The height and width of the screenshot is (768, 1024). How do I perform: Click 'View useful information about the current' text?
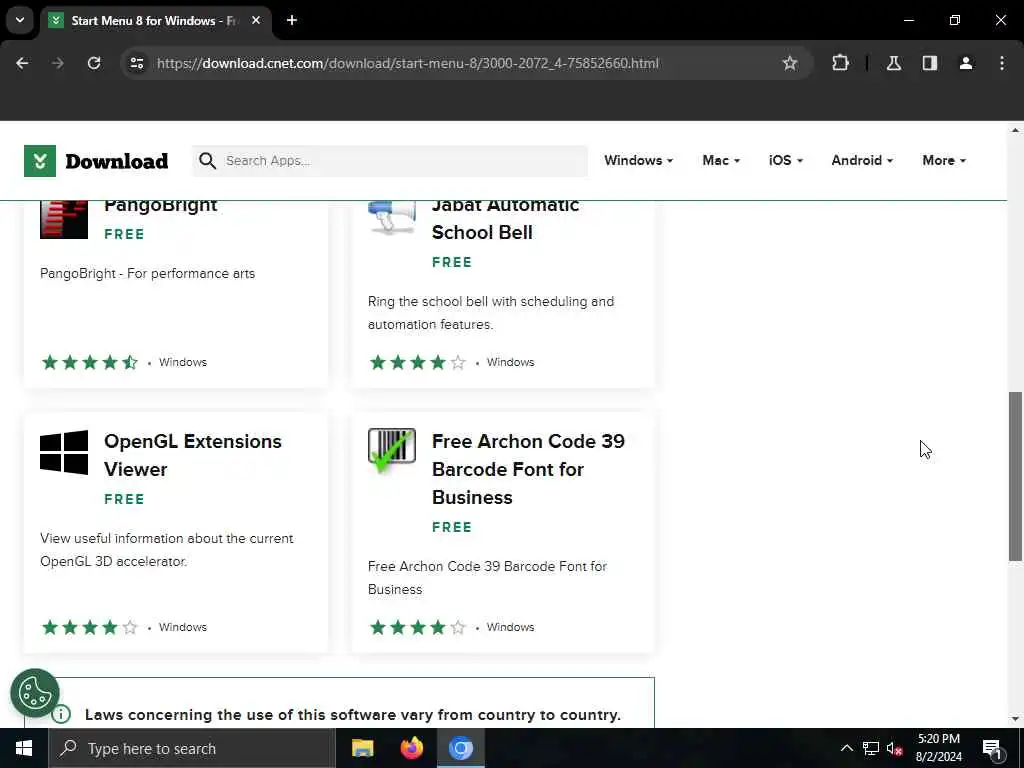(167, 539)
